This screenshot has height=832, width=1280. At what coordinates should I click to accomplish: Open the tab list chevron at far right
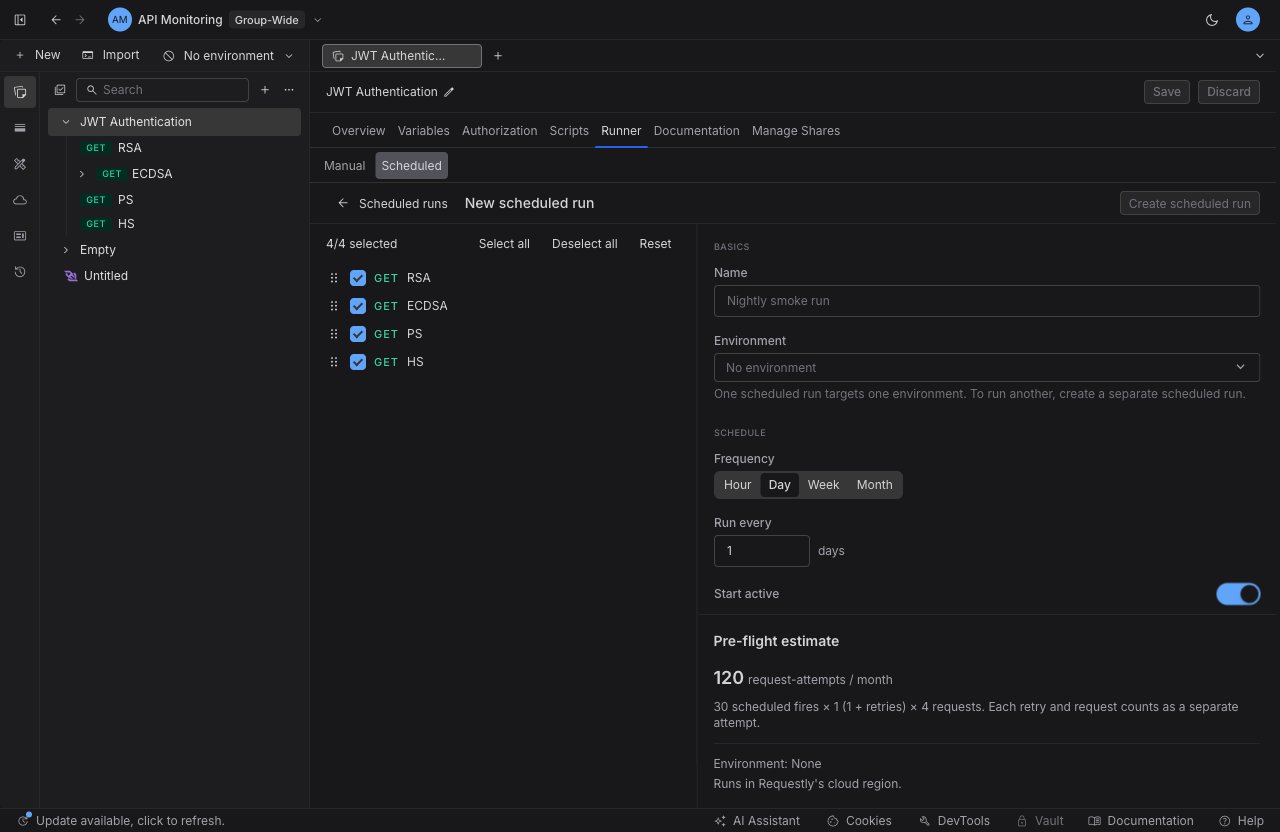[1259, 56]
